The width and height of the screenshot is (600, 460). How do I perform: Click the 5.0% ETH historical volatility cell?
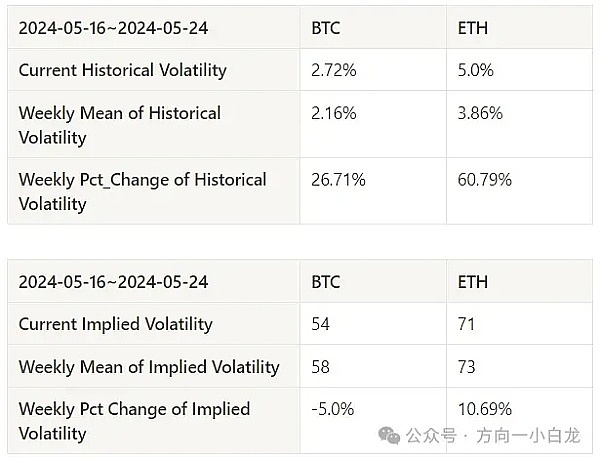477,70
